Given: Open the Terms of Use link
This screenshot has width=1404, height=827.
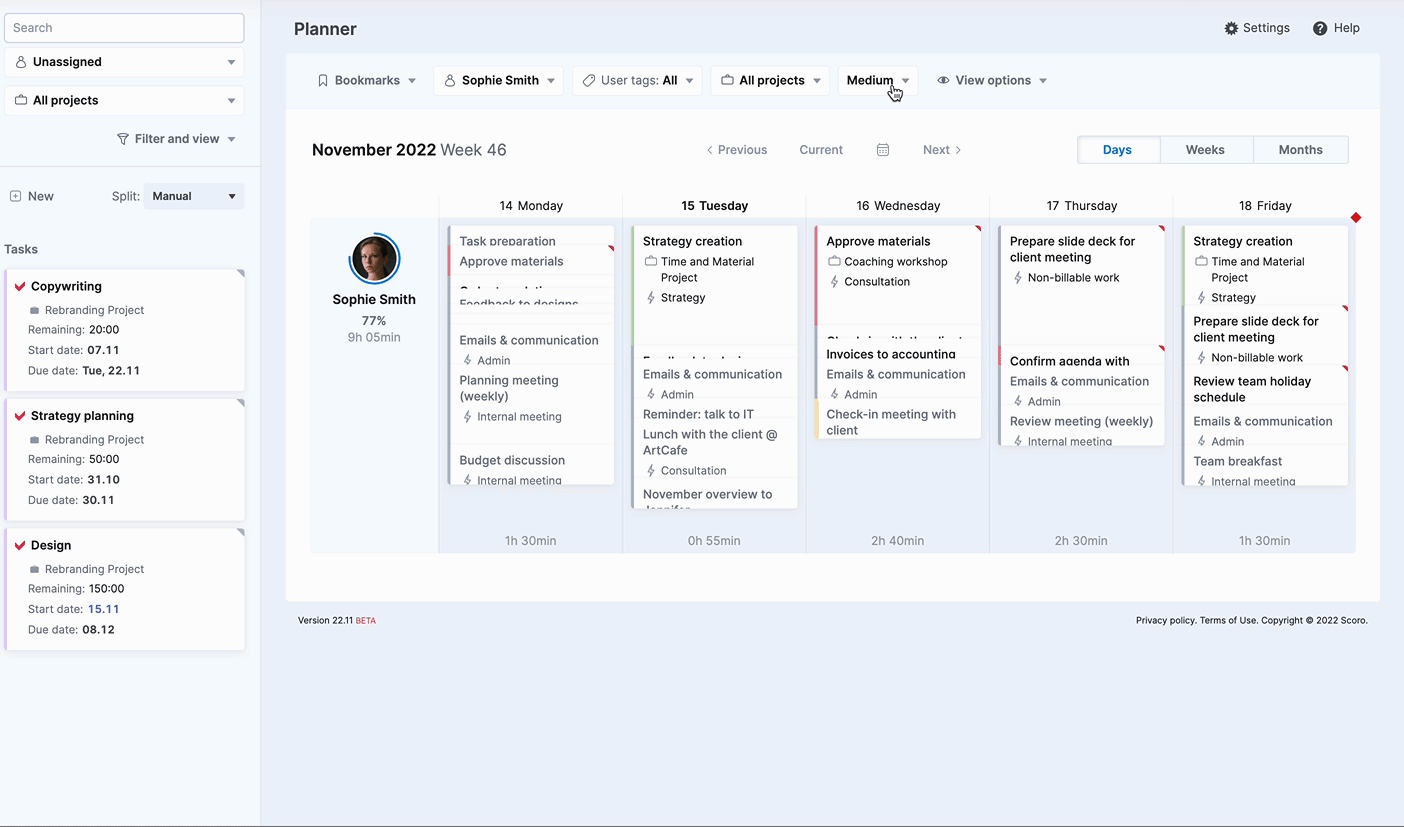Looking at the screenshot, I should tap(1229, 620).
